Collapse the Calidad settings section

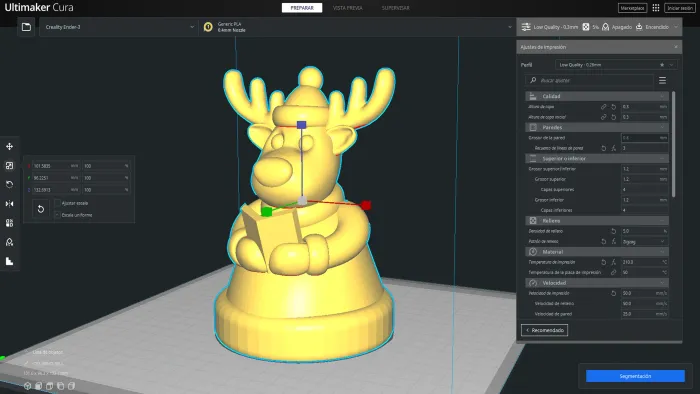point(597,96)
